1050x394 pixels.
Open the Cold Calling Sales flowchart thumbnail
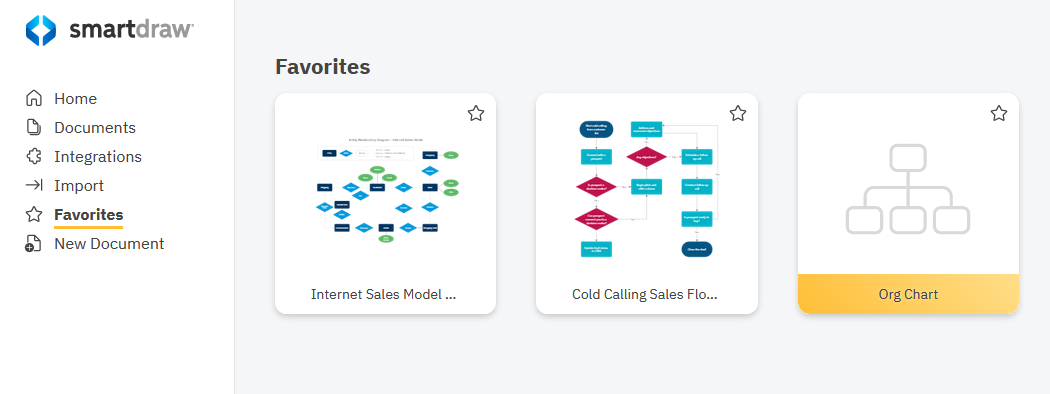(647, 190)
